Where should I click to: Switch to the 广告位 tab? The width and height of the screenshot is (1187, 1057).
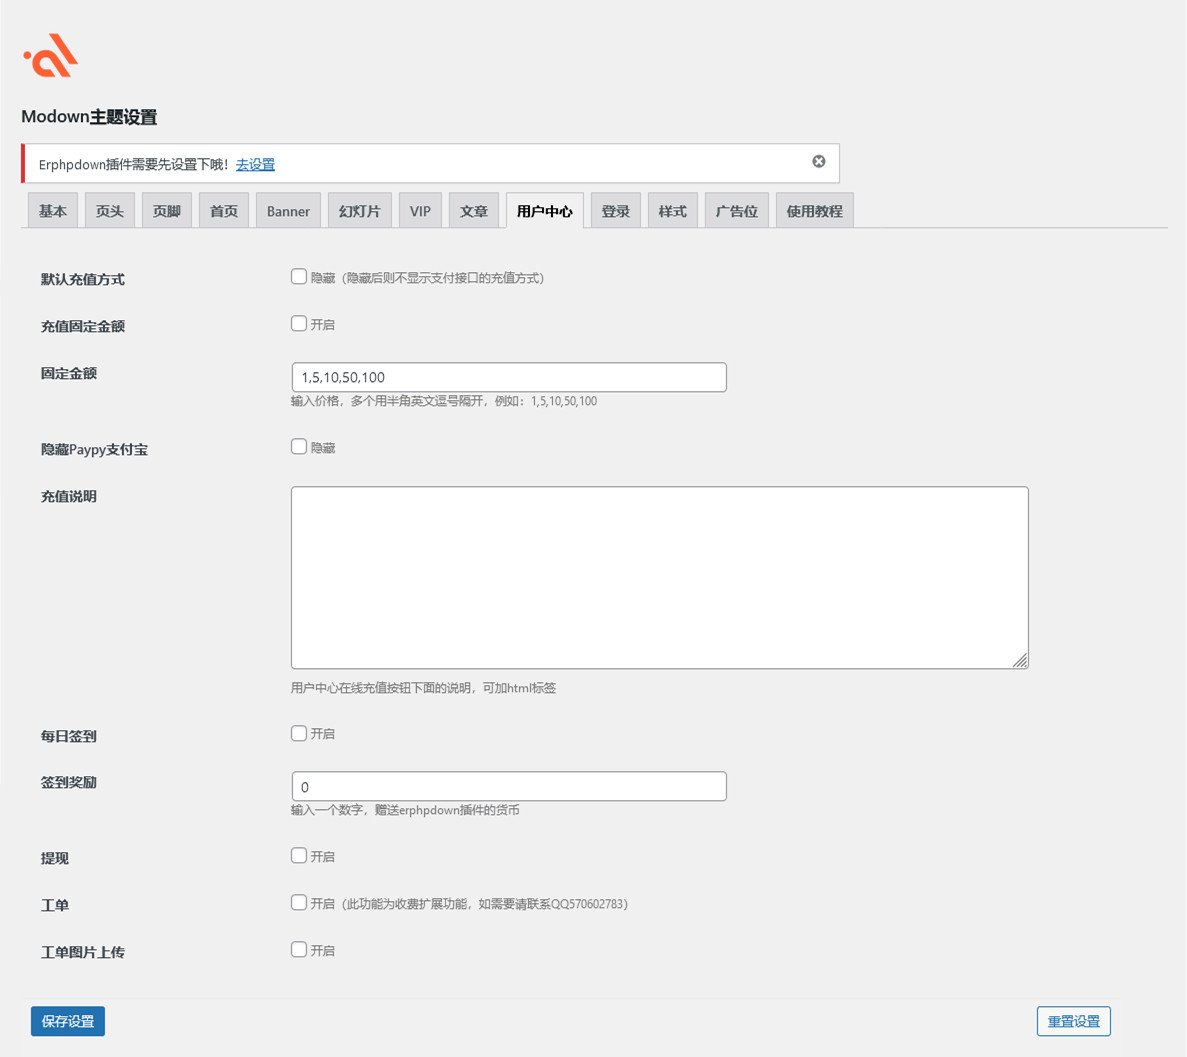736,211
